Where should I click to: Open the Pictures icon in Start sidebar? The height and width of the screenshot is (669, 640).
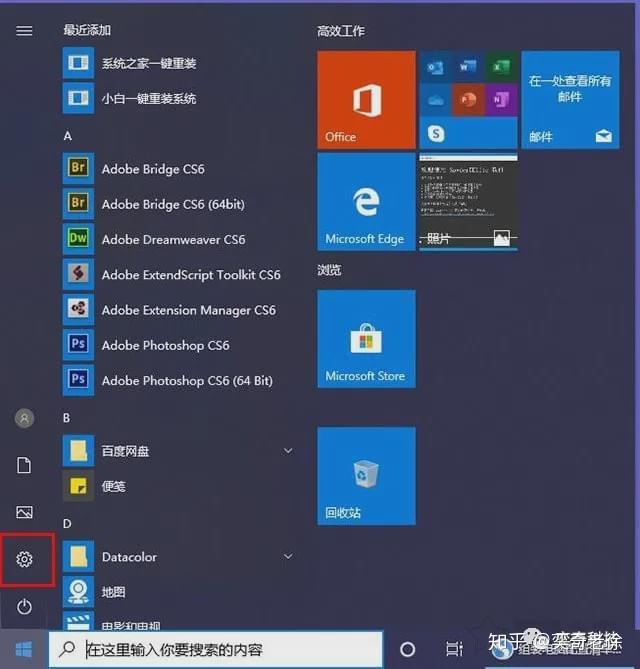(24, 512)
